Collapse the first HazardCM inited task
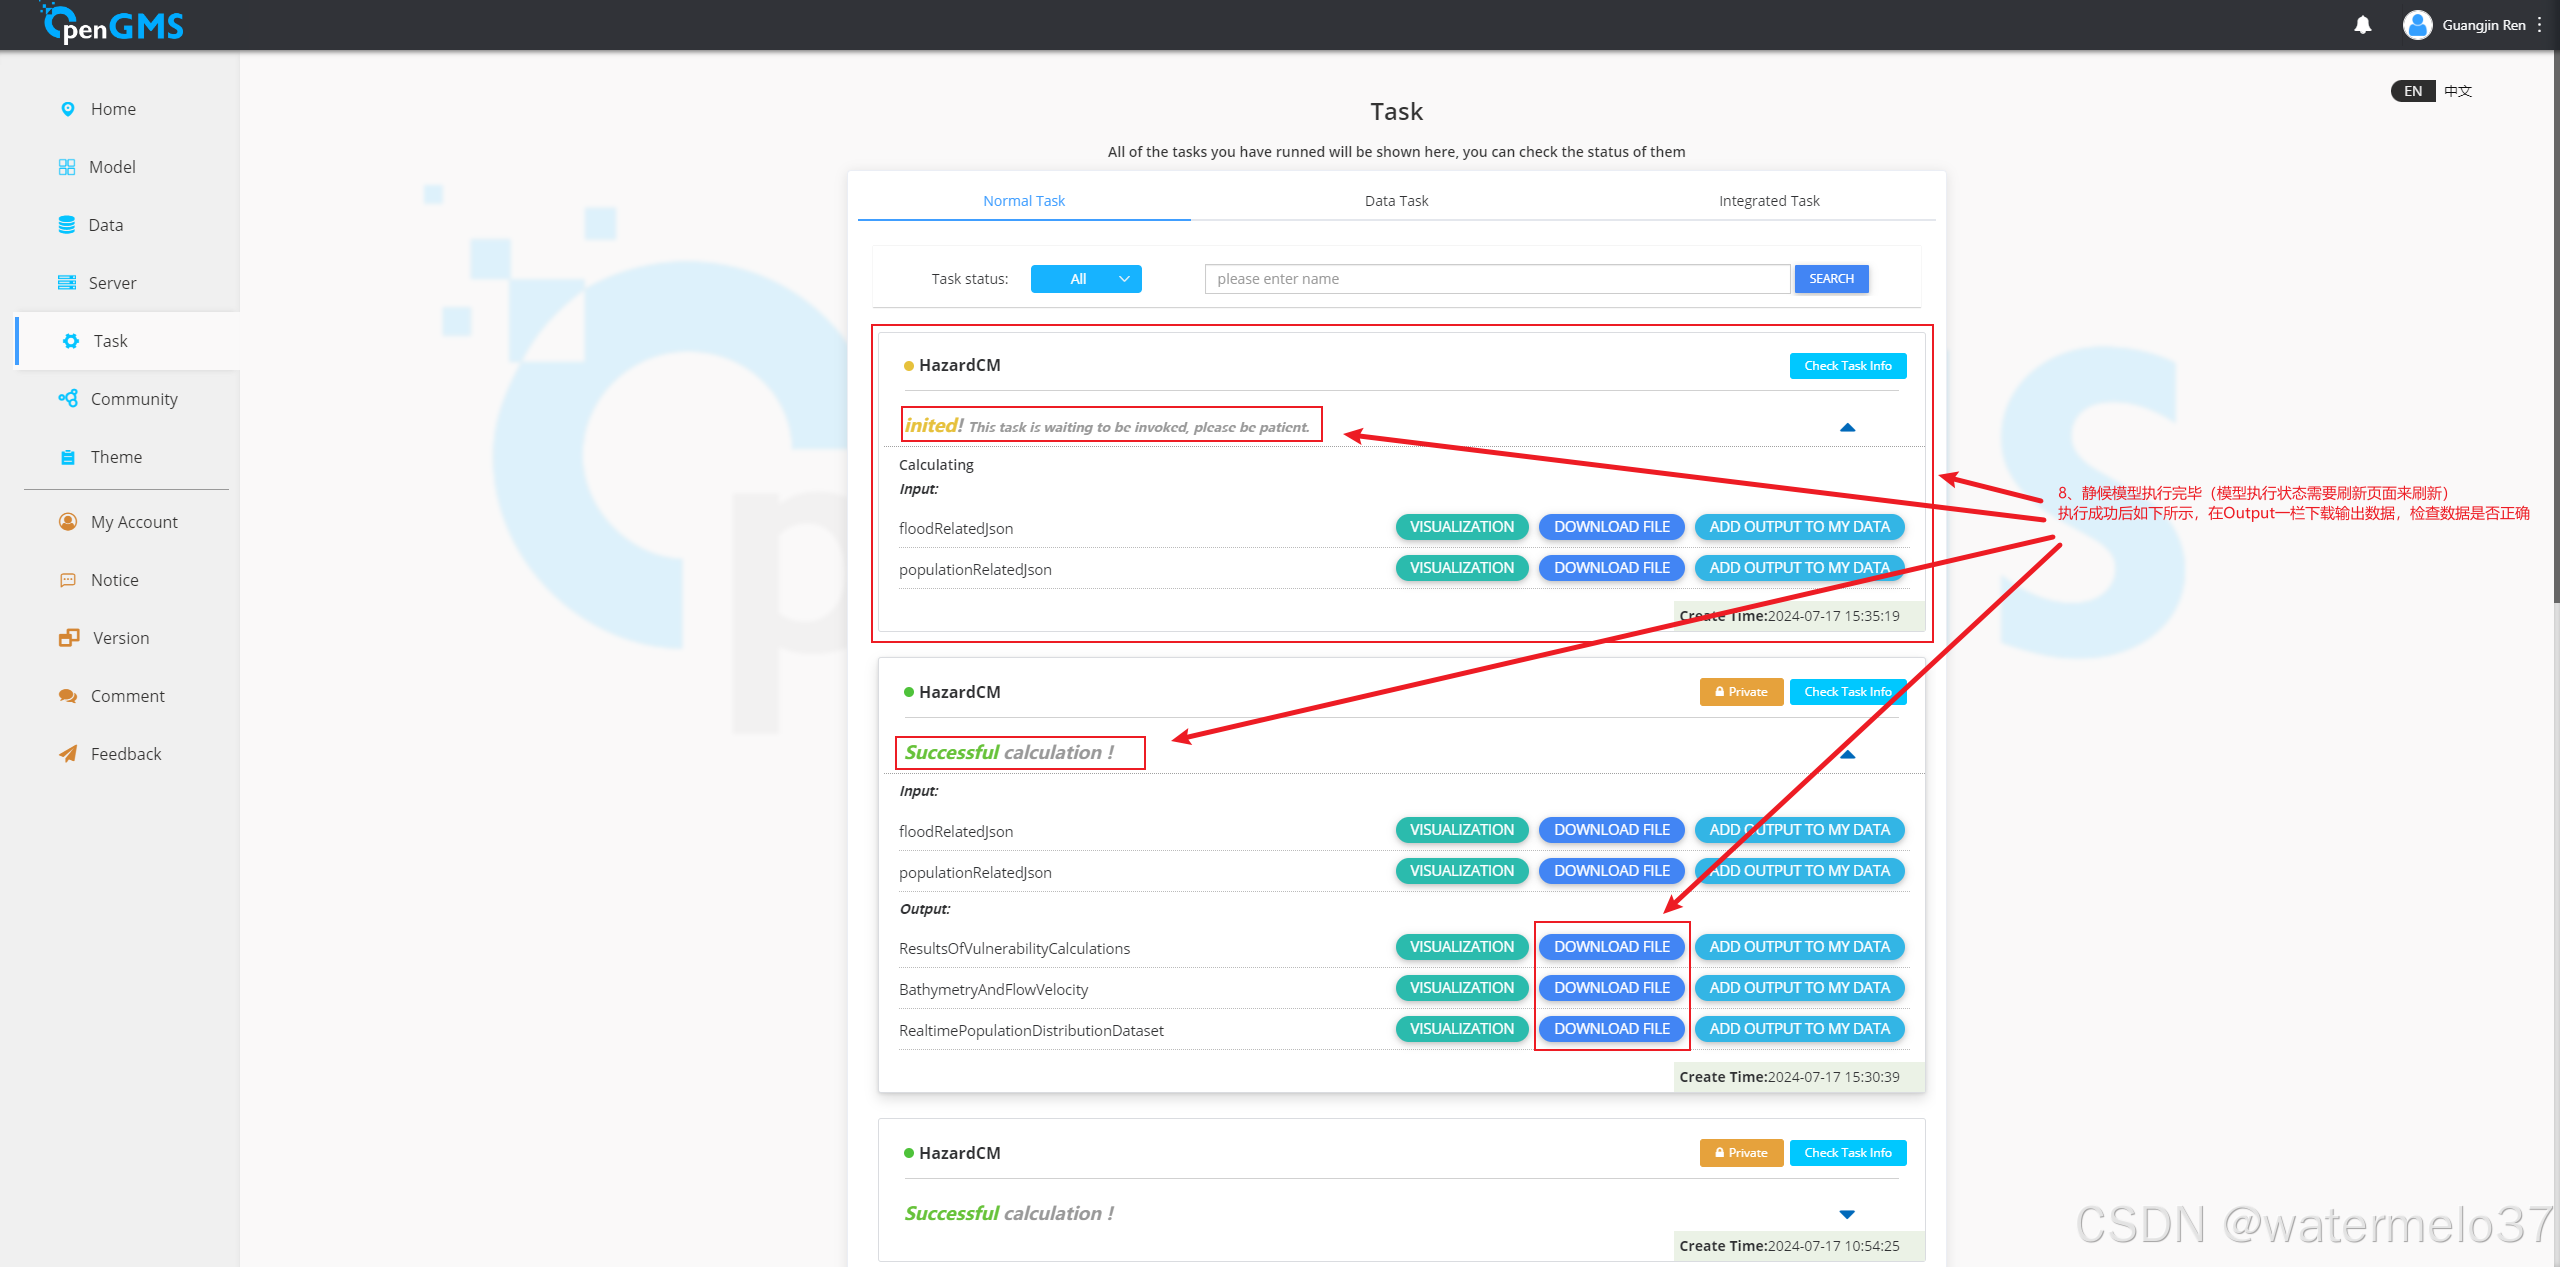This screenshot has height=1267, width=2560. click(x=1847, y=428)
